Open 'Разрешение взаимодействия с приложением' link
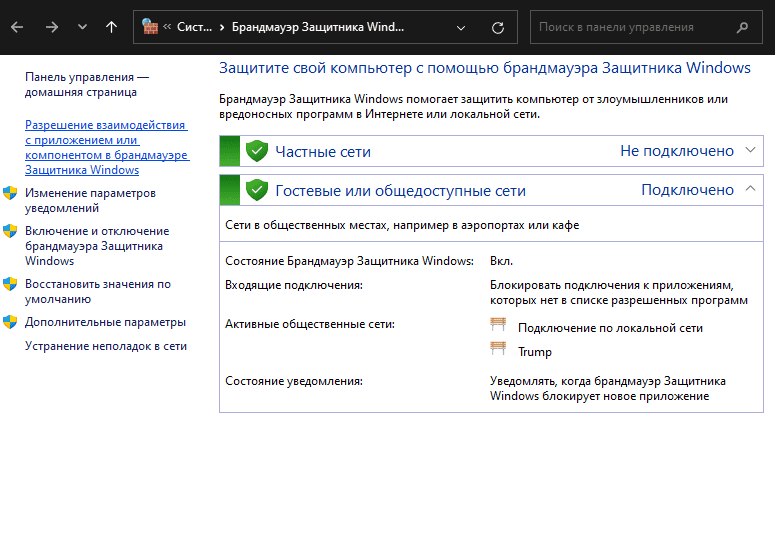Screen dimensions: 775x534 tap(107, 147)
